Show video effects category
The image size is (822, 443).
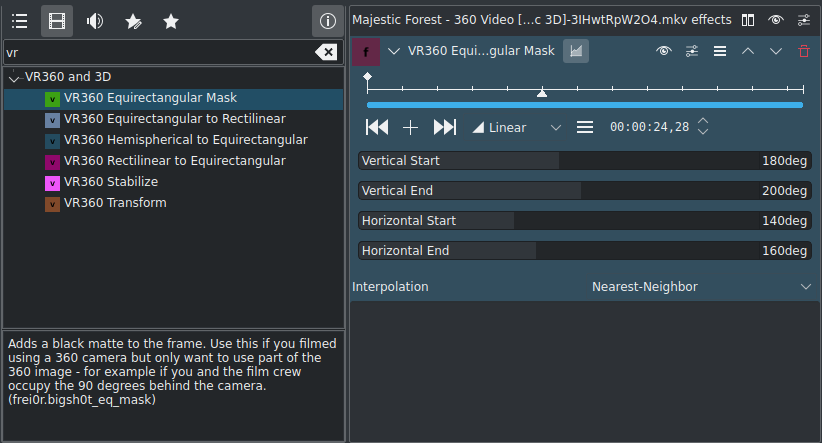[x=58, y=20]
